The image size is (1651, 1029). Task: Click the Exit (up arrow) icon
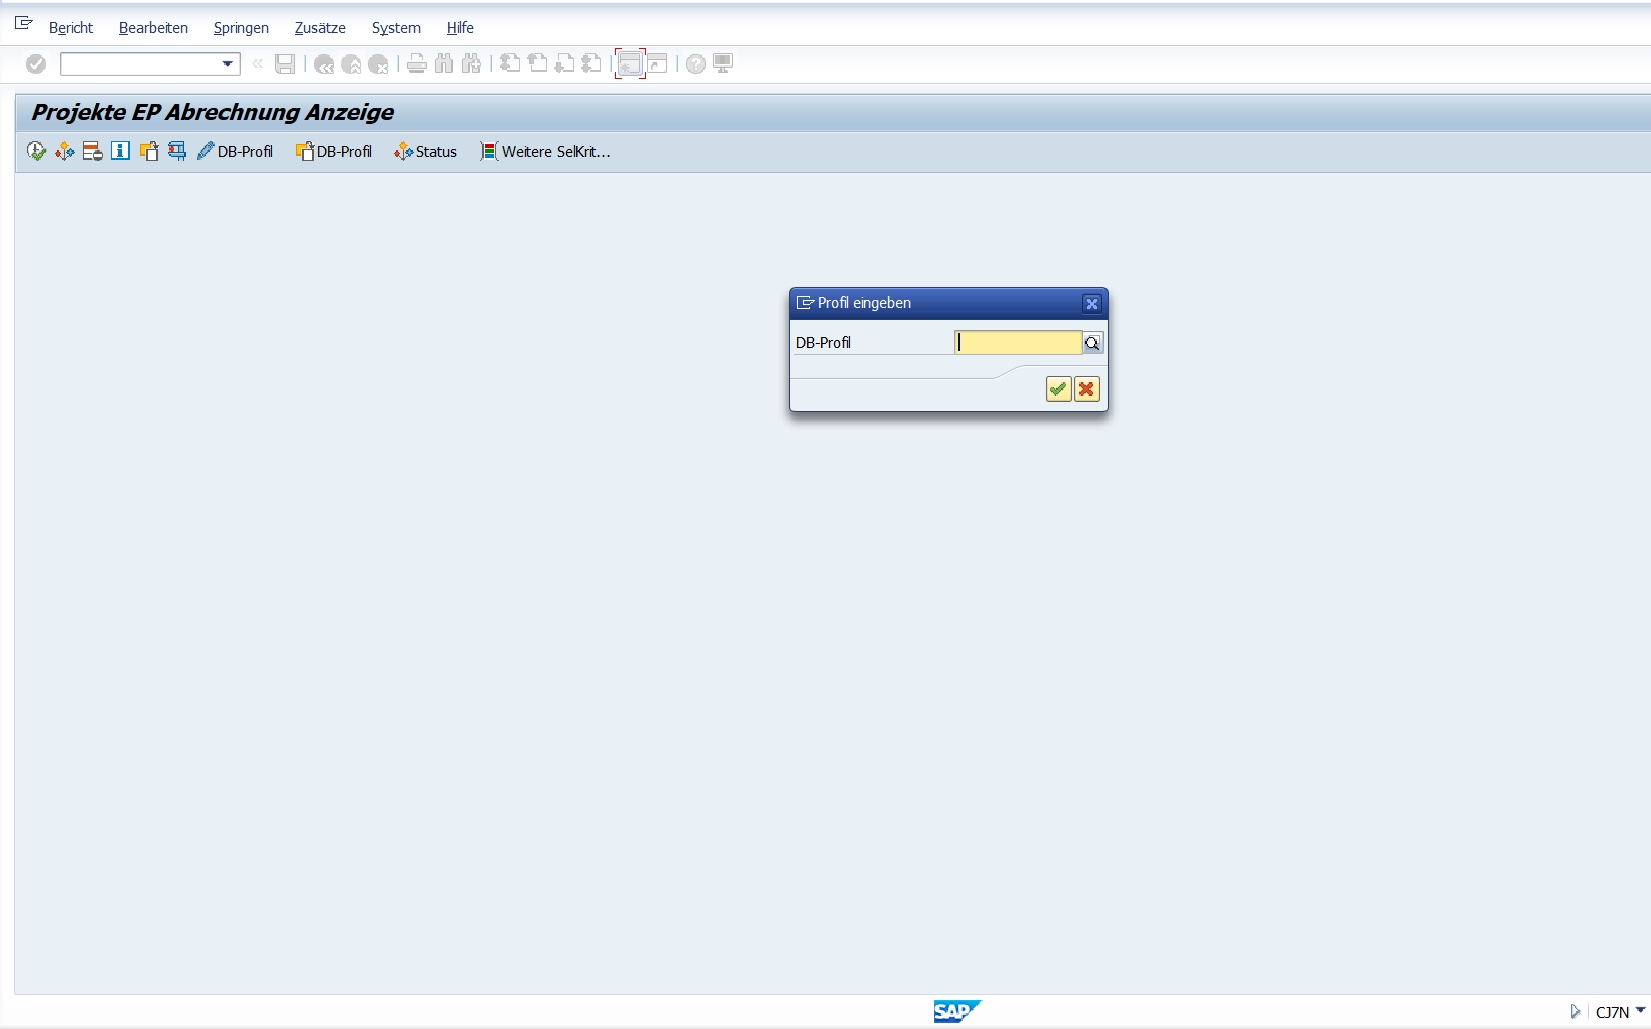pyautogui.click(x=351, y=64)
